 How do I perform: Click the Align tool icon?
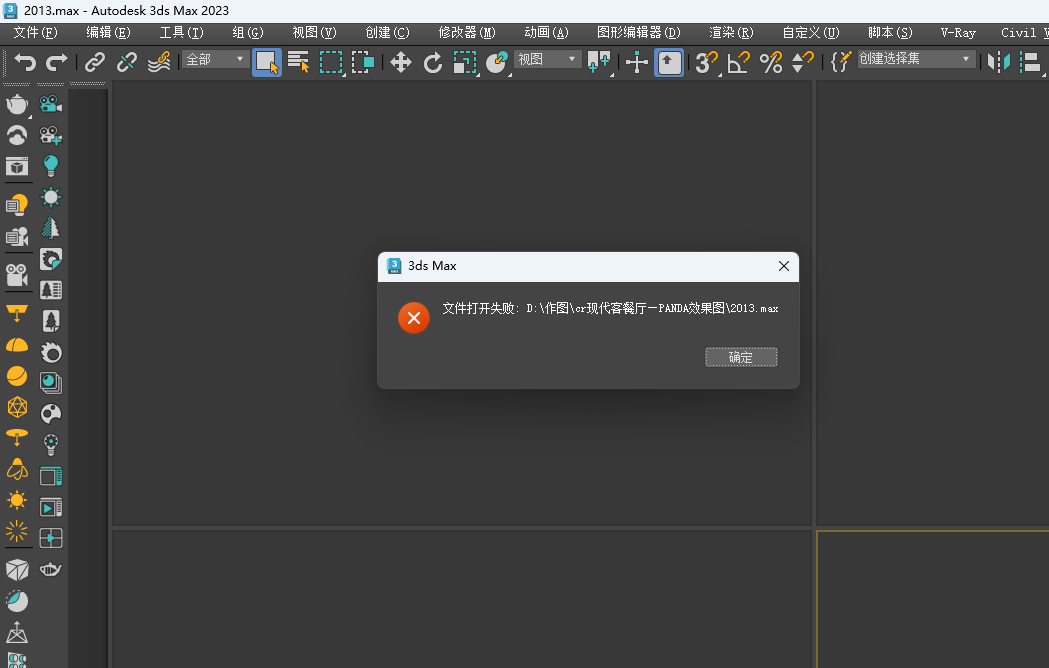[x=1031, y=62]
